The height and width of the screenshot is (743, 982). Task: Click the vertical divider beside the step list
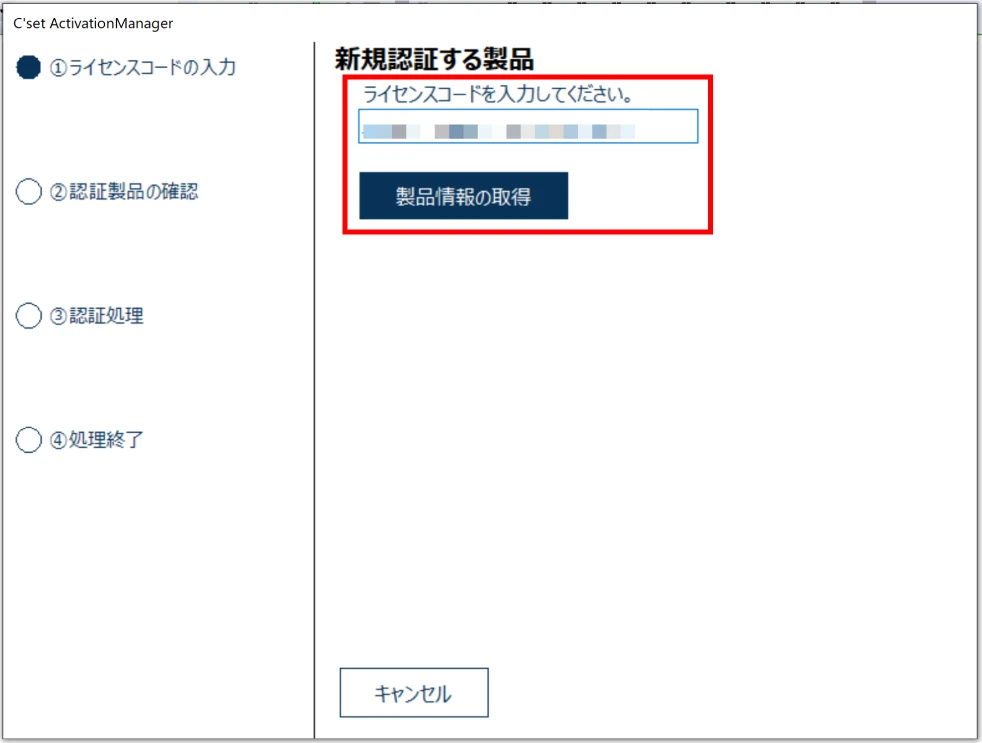tap(314, 400)
